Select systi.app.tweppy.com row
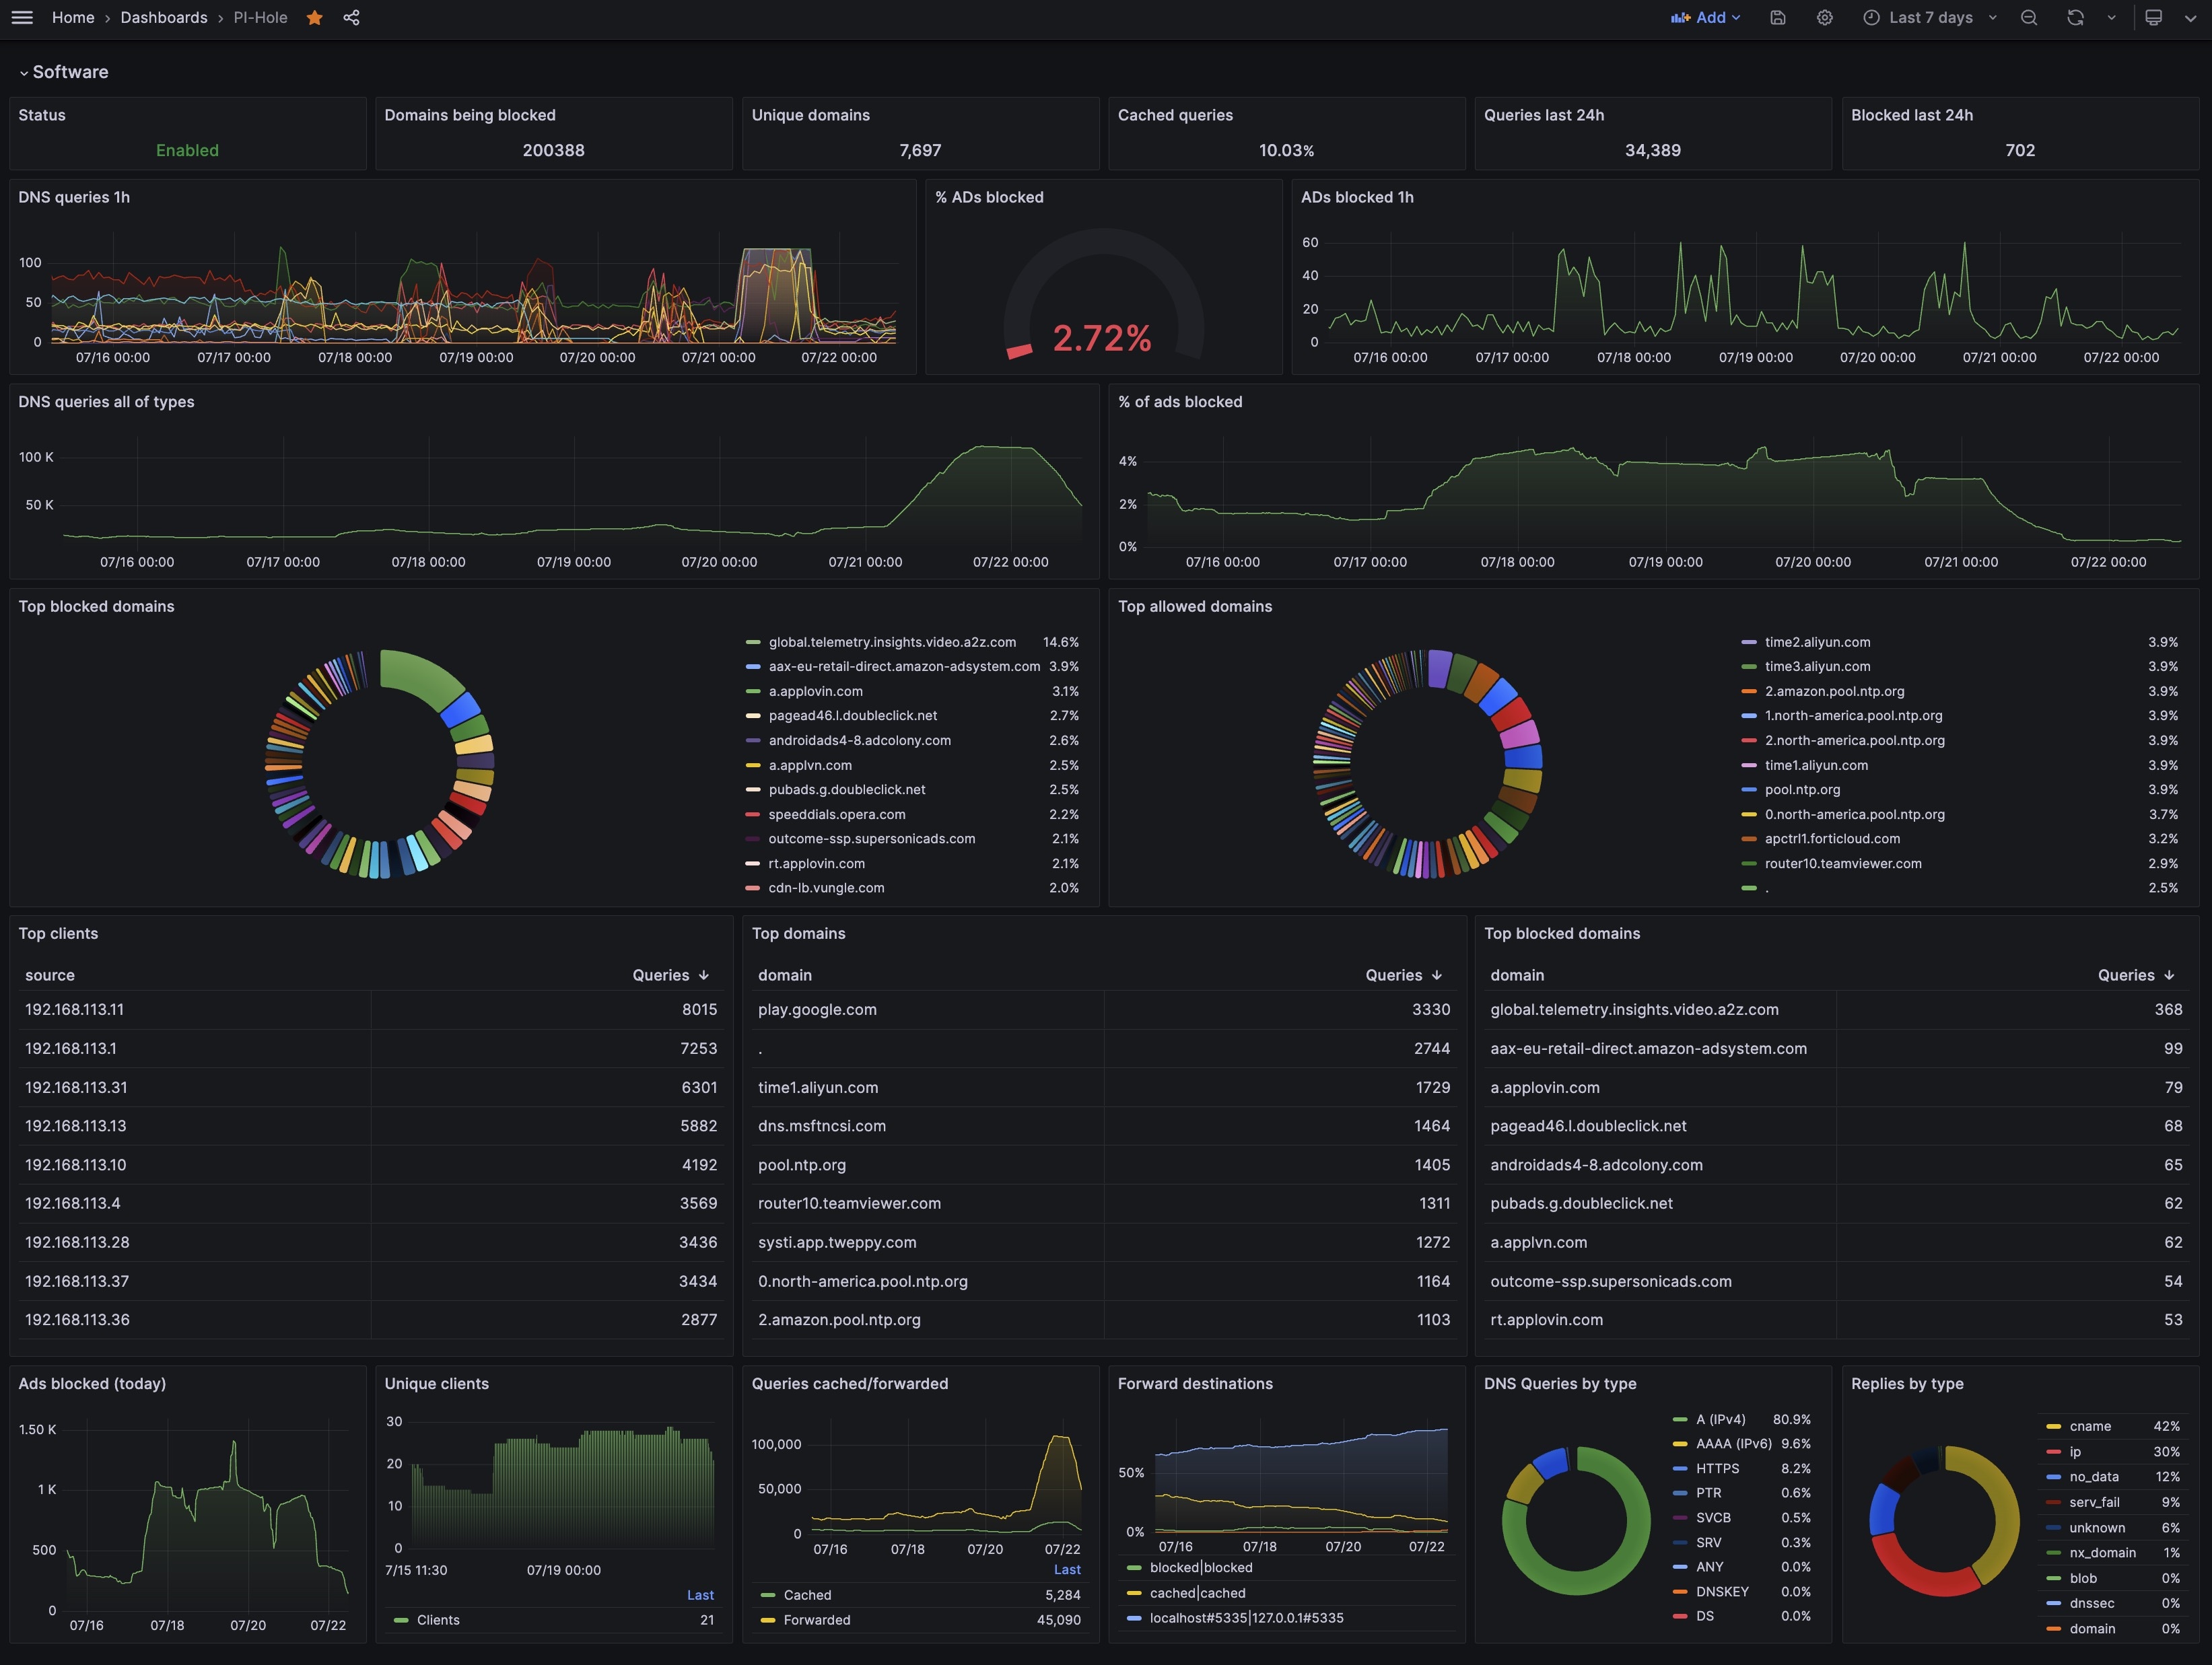The width and height of the screenshot is (2212, 1665). [1103, 1242]
